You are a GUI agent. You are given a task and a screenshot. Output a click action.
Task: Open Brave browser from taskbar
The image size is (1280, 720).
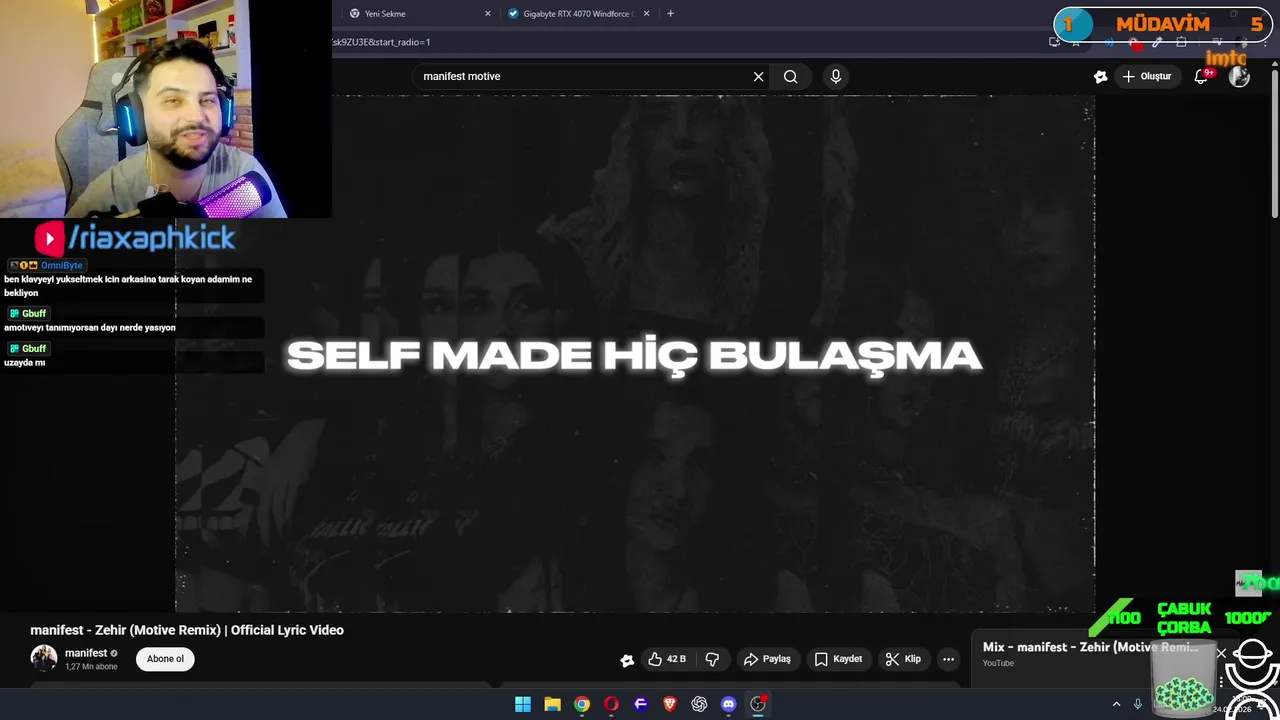[x=670, y=704]
